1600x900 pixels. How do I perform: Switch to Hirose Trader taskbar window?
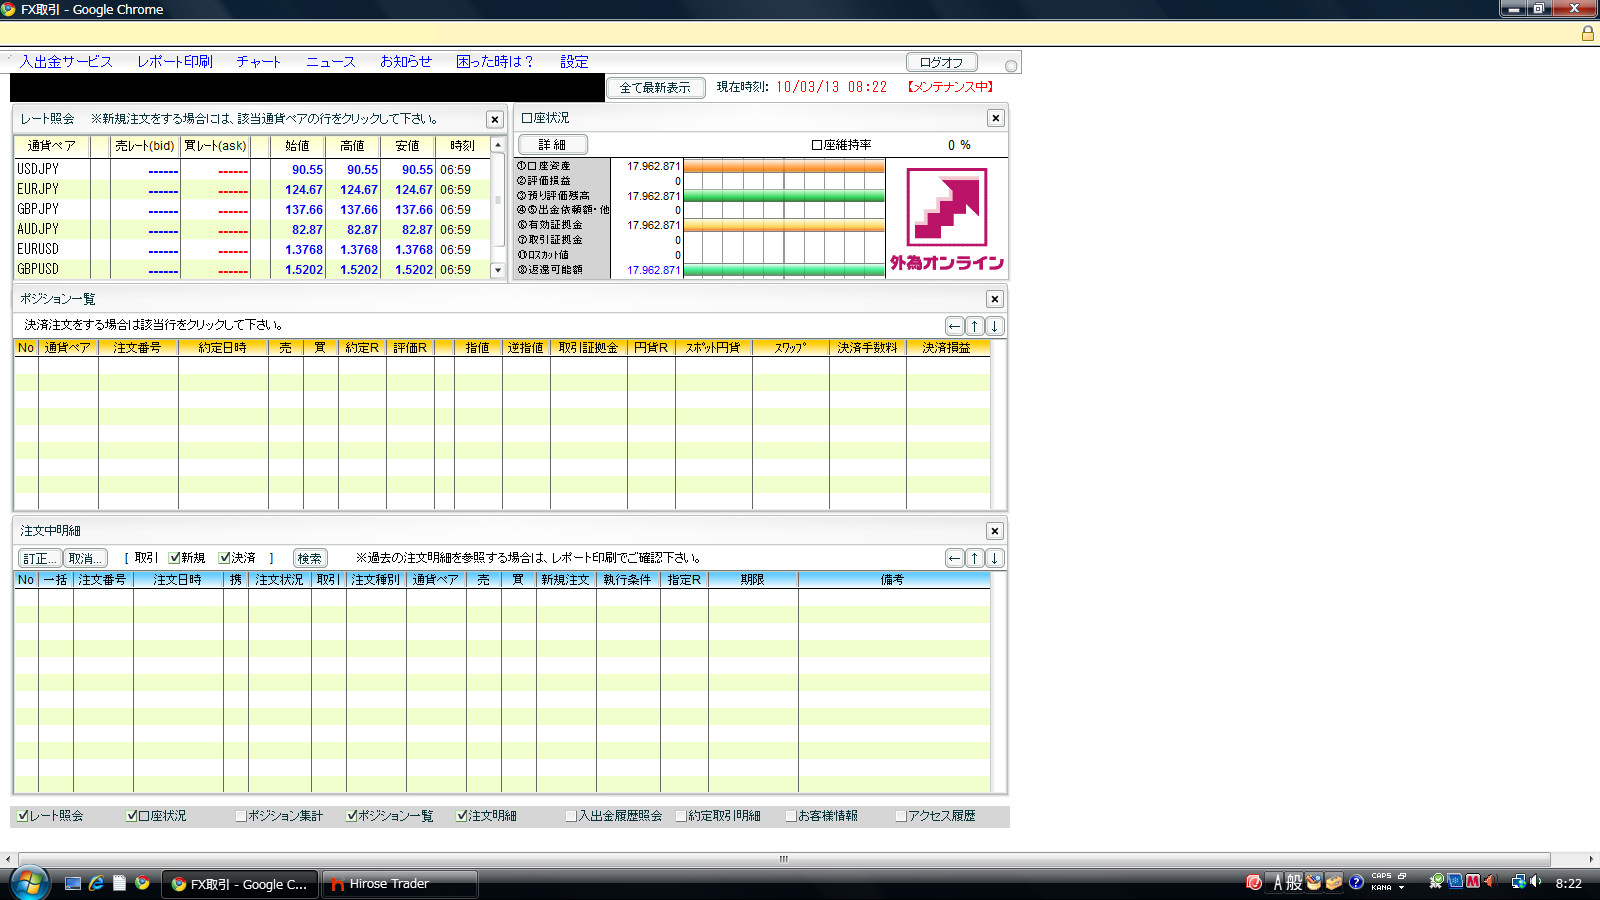coord(400,884)
